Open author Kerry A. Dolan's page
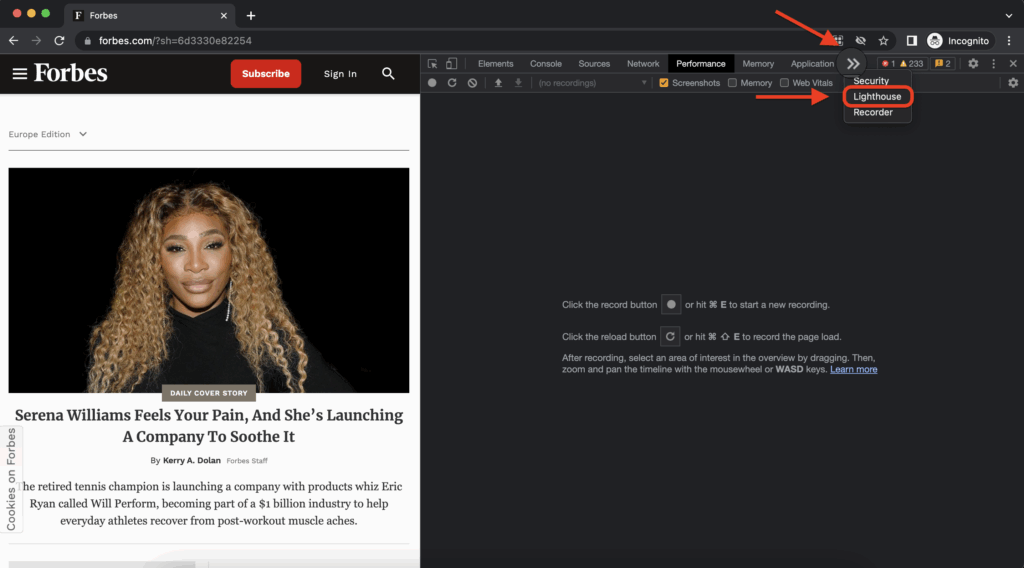The height and width of the screenshot is (568, 1024). 191,460
